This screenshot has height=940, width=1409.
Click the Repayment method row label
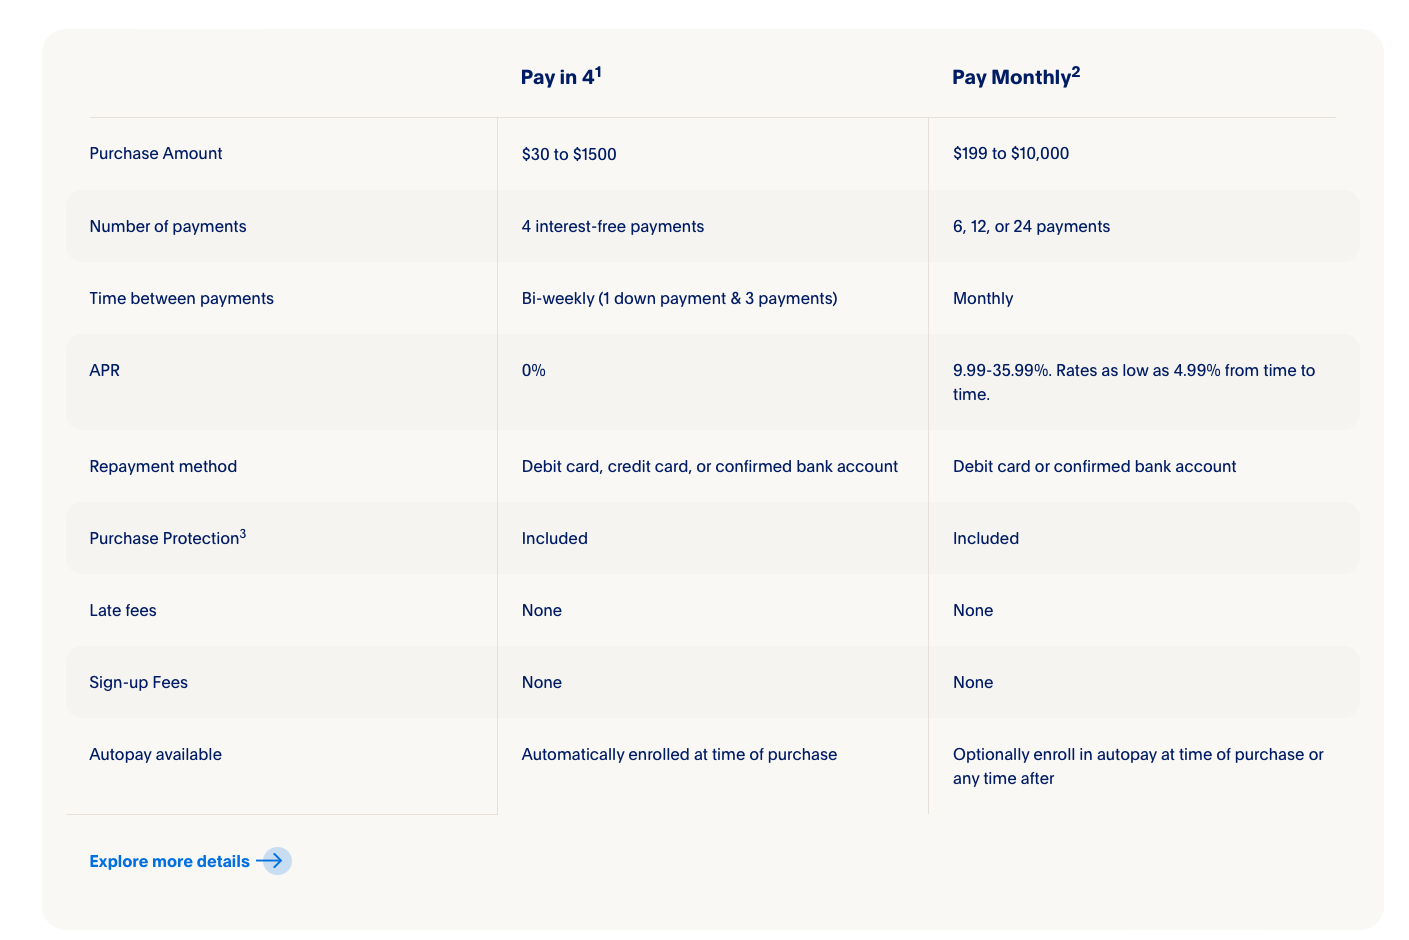click(163, 466)
